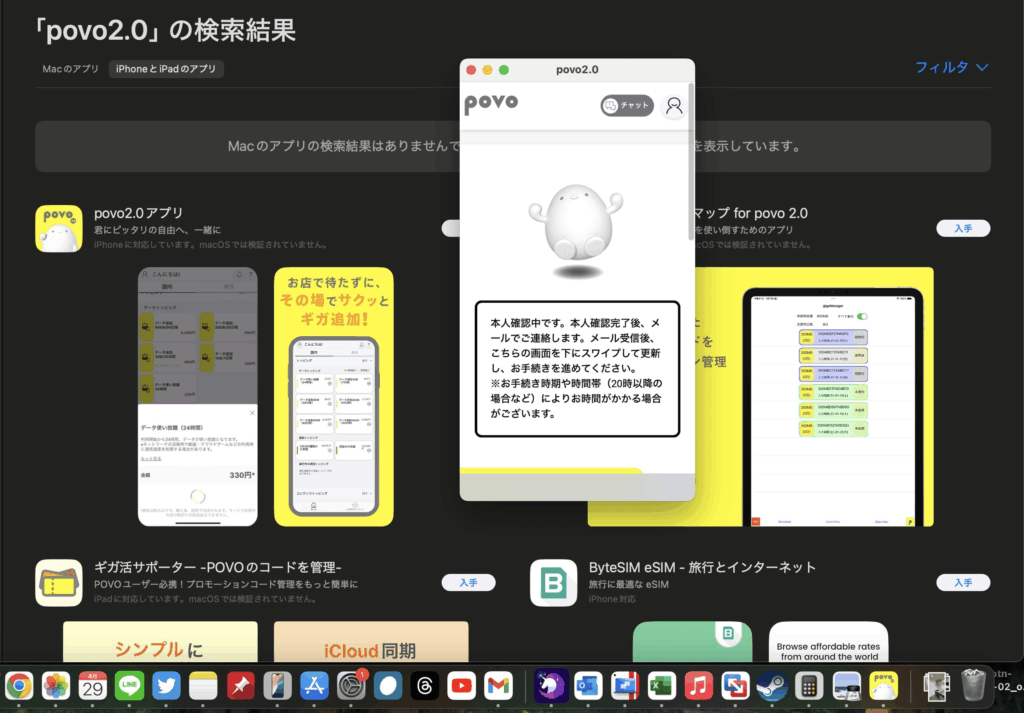Open Preview from the Dock
This screenshot has width=1024, height=713.
[x=846, y=686]
